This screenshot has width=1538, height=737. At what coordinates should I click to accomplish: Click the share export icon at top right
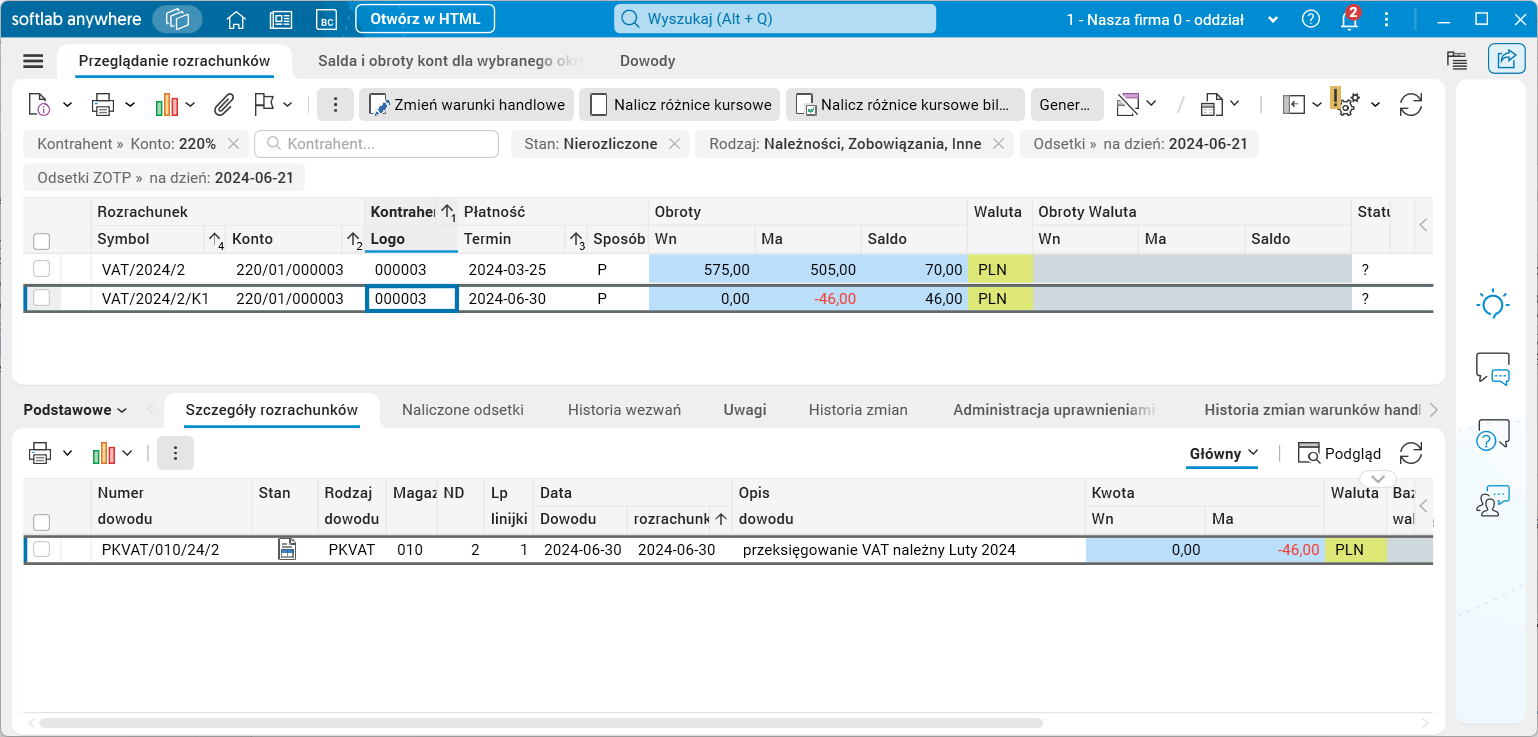click(1505, 59)
